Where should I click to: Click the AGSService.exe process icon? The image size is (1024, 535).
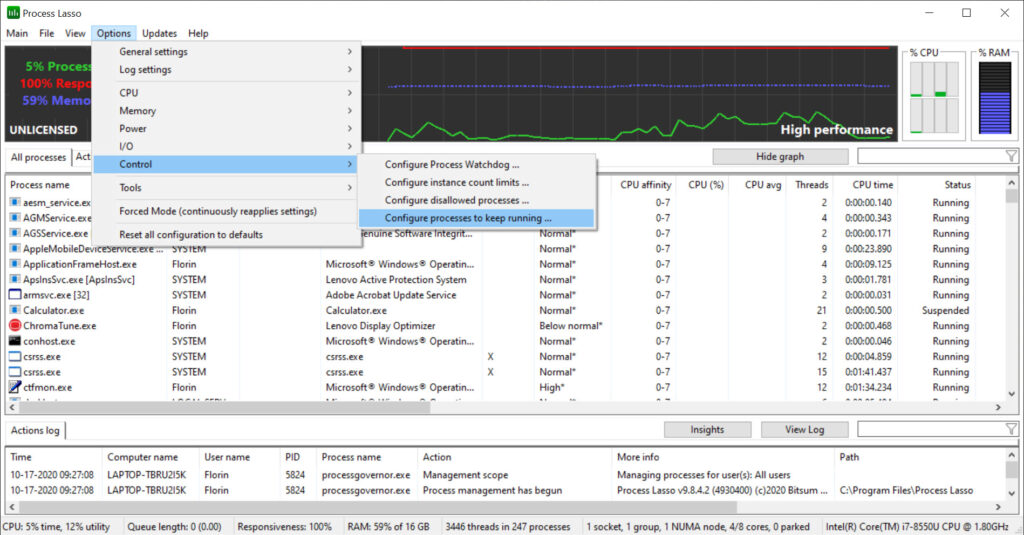click(15, 233)
